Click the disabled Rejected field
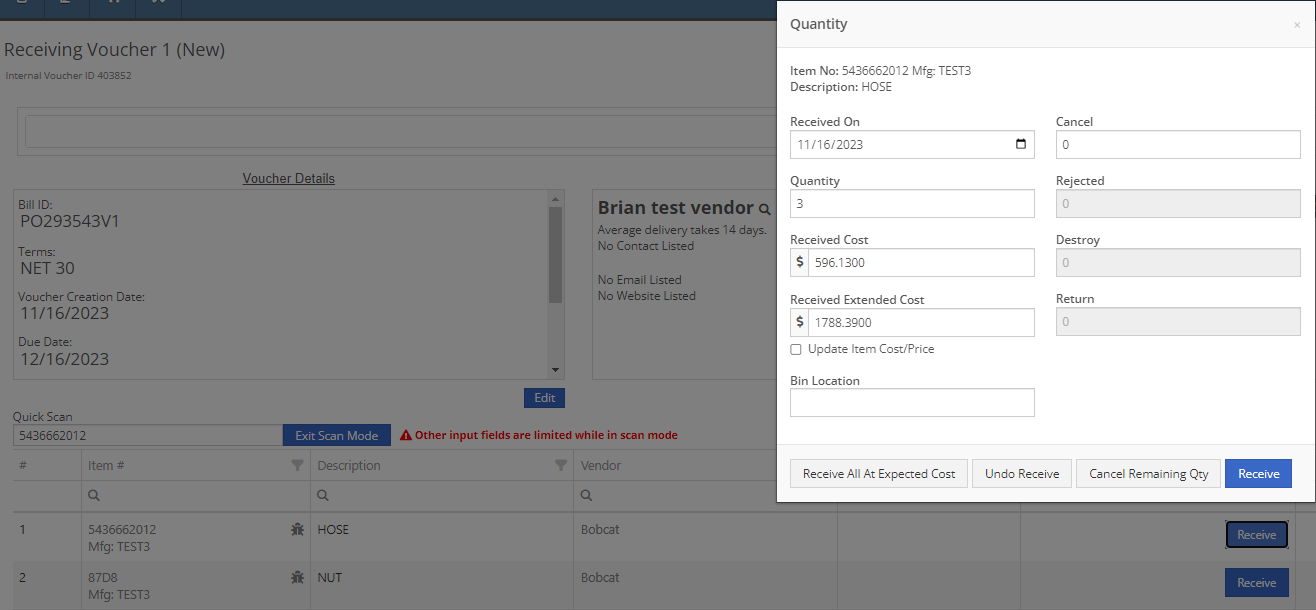 tap(1178, 203)
